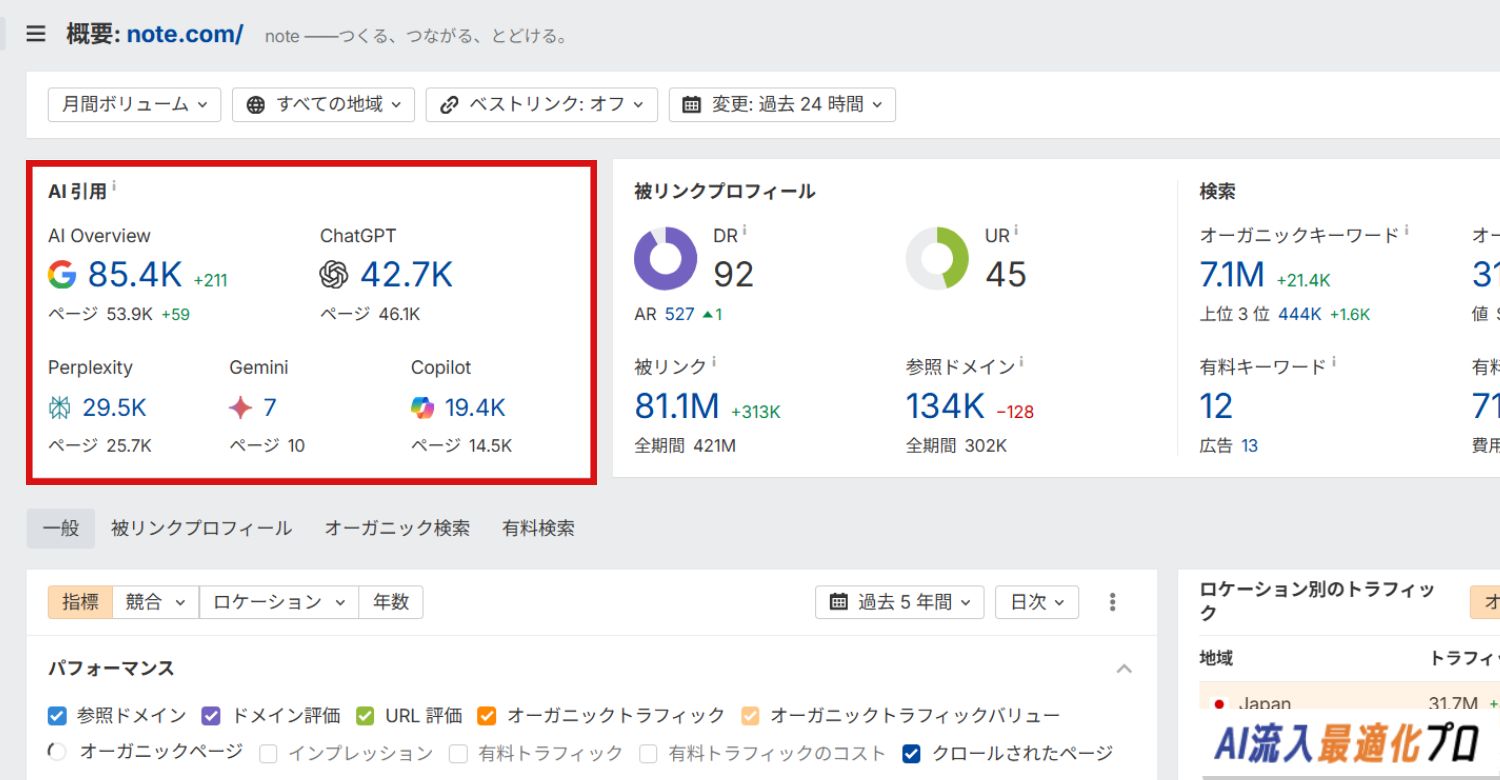Open Copilot 19.4K citations
The image size is (1500, 780).
(x=475, y=407)
